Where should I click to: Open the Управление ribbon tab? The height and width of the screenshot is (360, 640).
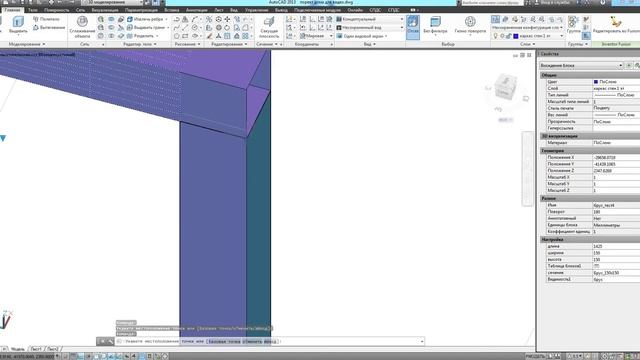point(257,10)
